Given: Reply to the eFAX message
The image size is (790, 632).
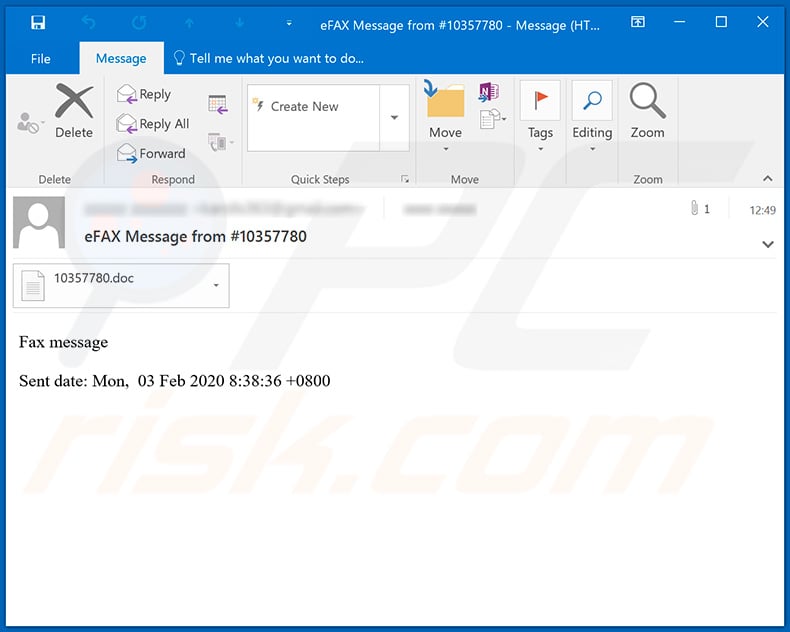Looking at the screenshot, I should (145, 94).
